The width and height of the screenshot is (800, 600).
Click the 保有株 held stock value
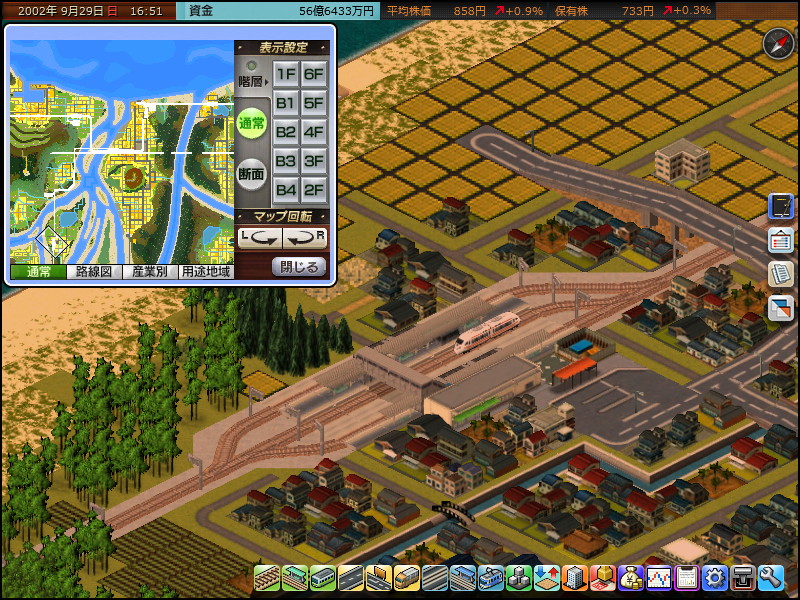pyautogui.click(x=633, y=11)
